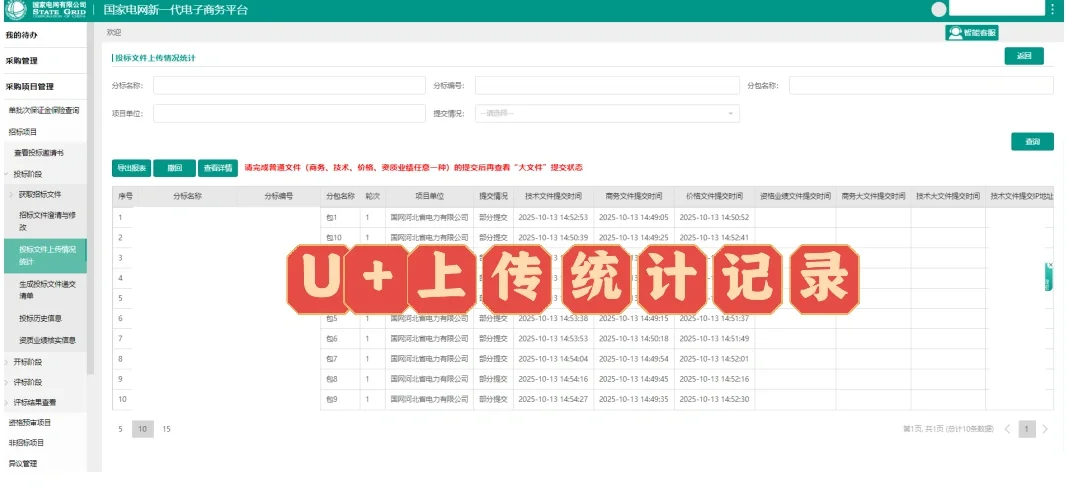
Task: Click the header search box at the top right
Action: tap(996, 8)
